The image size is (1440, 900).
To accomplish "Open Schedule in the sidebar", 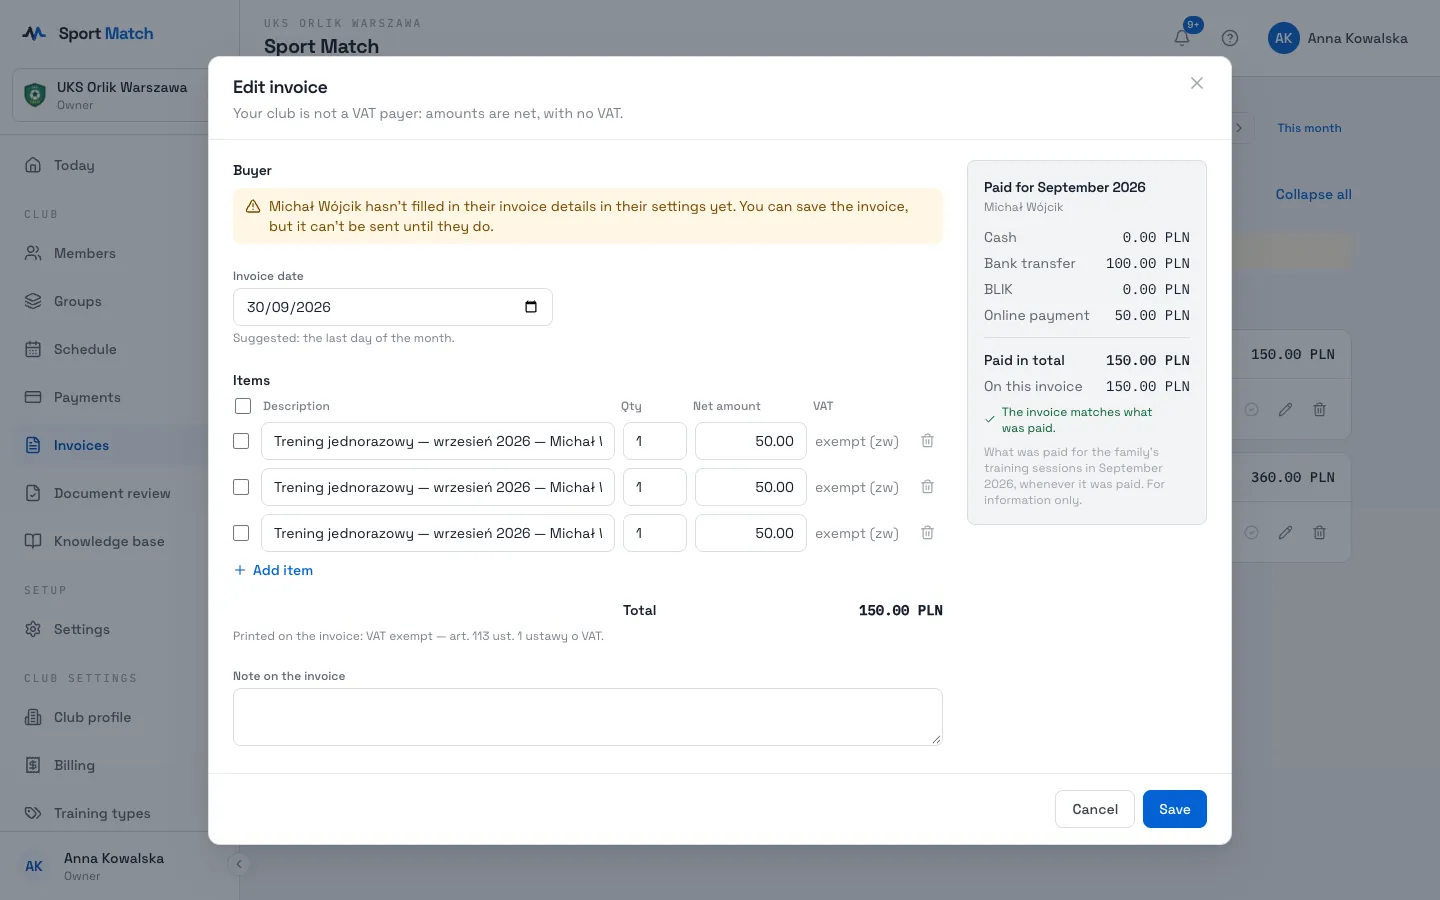I will [120, 349].
